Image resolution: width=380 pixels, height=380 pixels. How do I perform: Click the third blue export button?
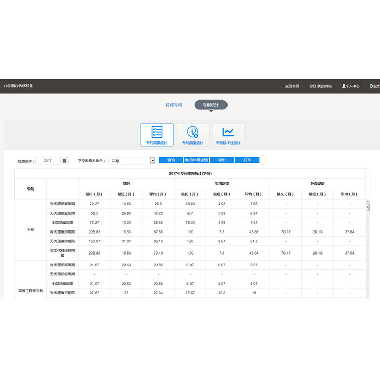click(222, 160)
